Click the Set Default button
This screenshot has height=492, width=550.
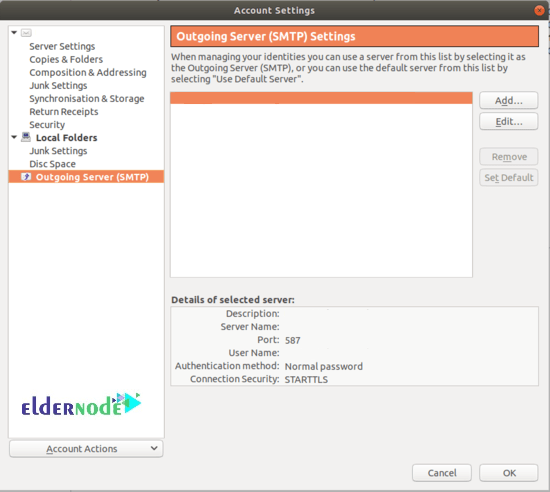(509, 177)
